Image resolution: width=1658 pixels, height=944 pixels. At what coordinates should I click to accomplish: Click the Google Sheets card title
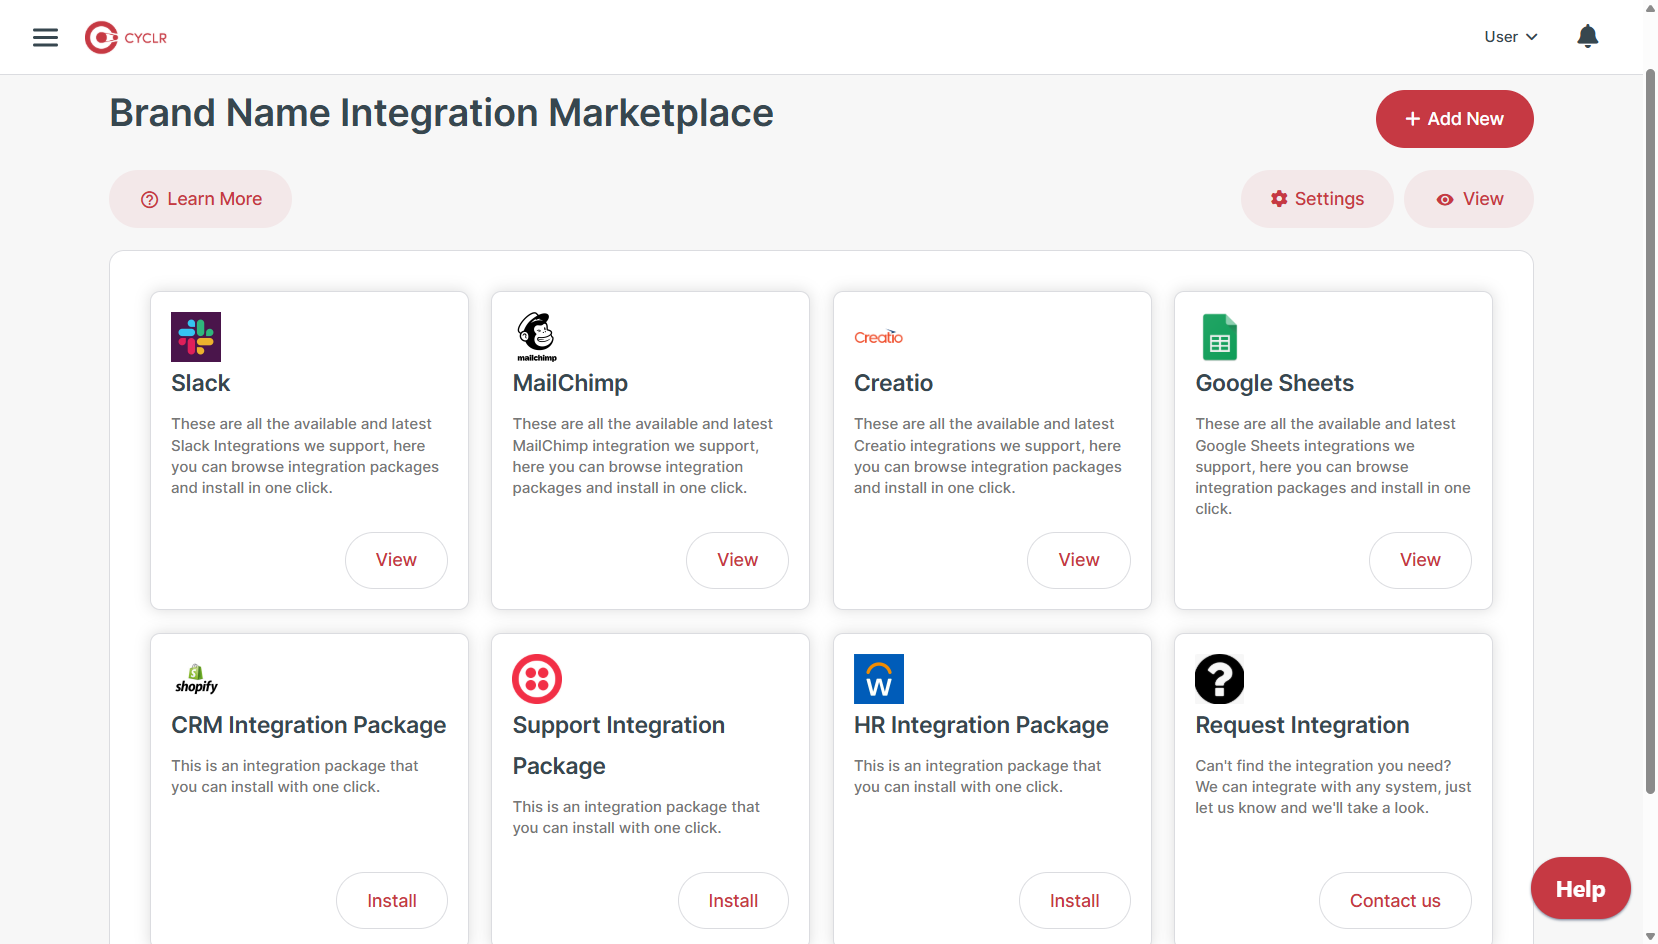1275,383
